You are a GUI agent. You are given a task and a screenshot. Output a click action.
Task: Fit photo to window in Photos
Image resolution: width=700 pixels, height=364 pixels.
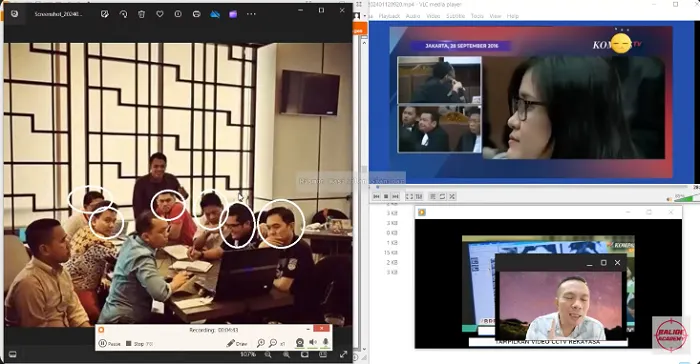(304, 355)
